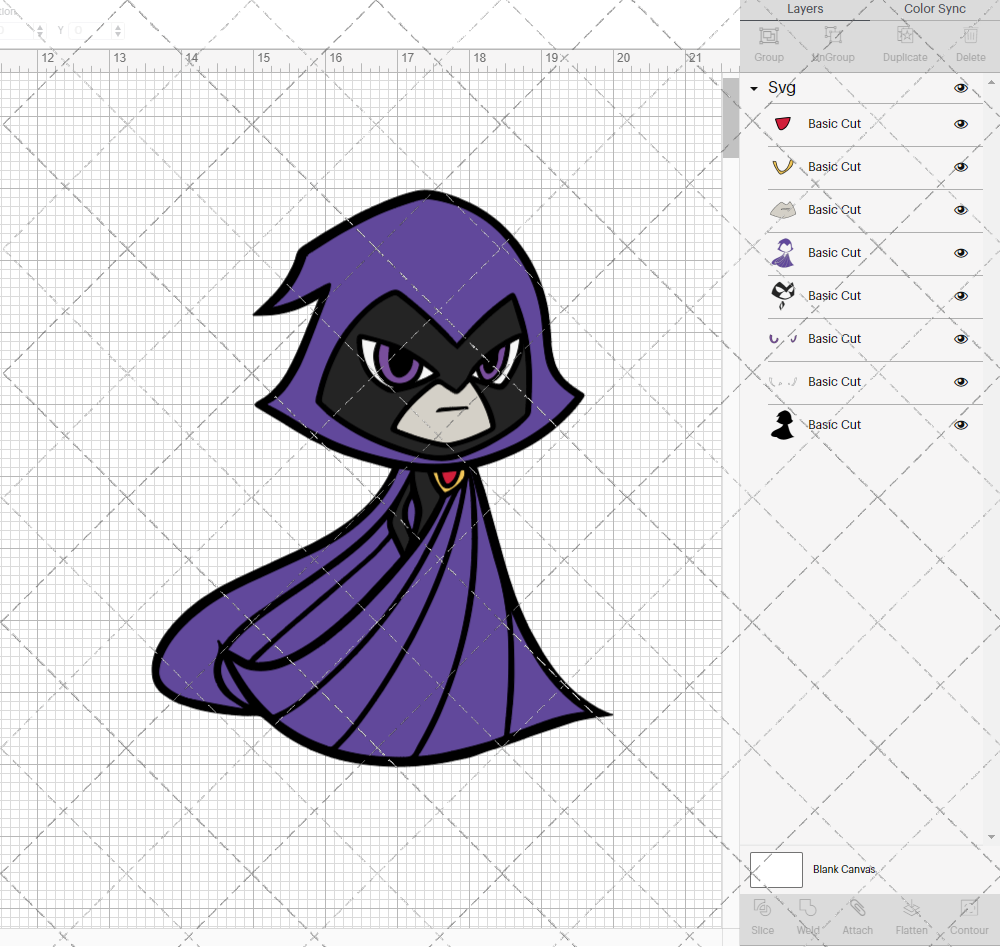This screenshot has height=947, width=1000.
Task: Increase the Y position stepper
Action: pyautogui.click(x=118, y=27)
